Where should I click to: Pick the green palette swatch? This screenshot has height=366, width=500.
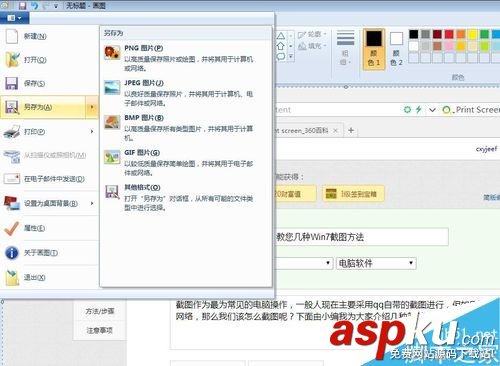pyautogui.click(x=484, y=34)
